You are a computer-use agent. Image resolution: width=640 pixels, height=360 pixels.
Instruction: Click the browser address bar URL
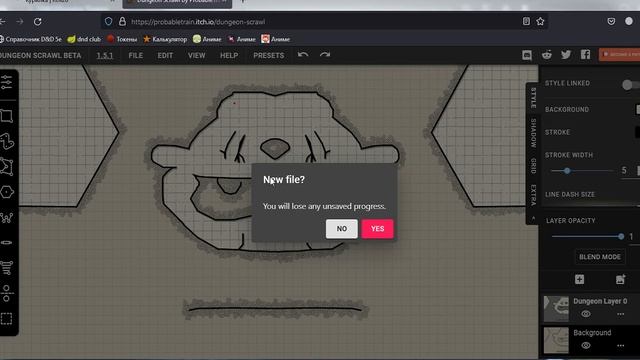click(198, 22)
